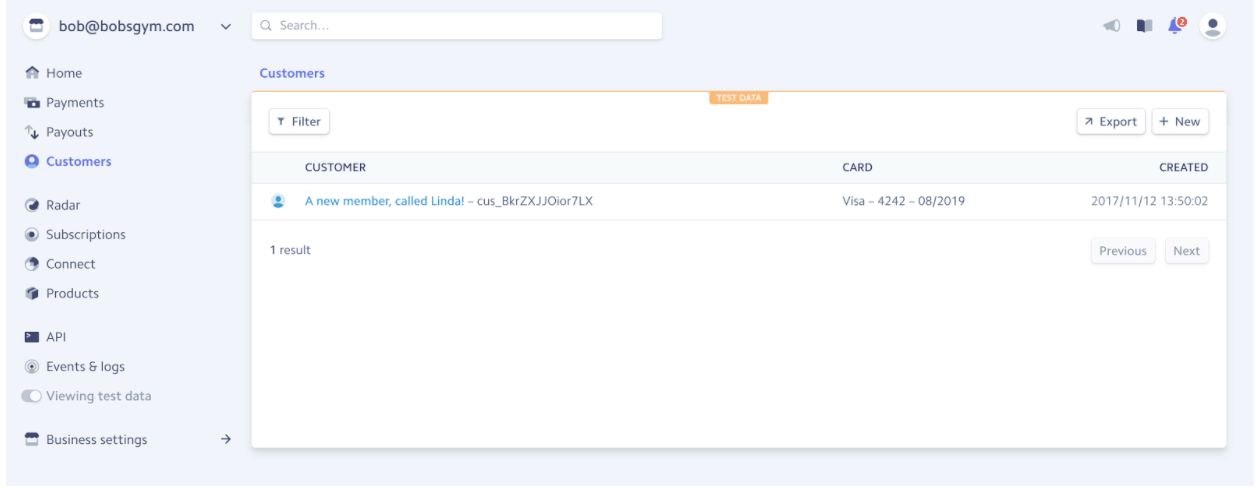Click the Payments card icon
The image size is (1256, 488).
tap(32, 103)
